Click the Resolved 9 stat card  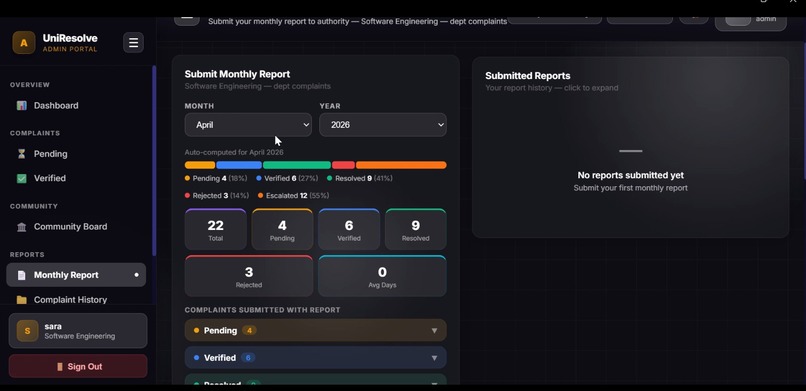click(x=416, y=229)
